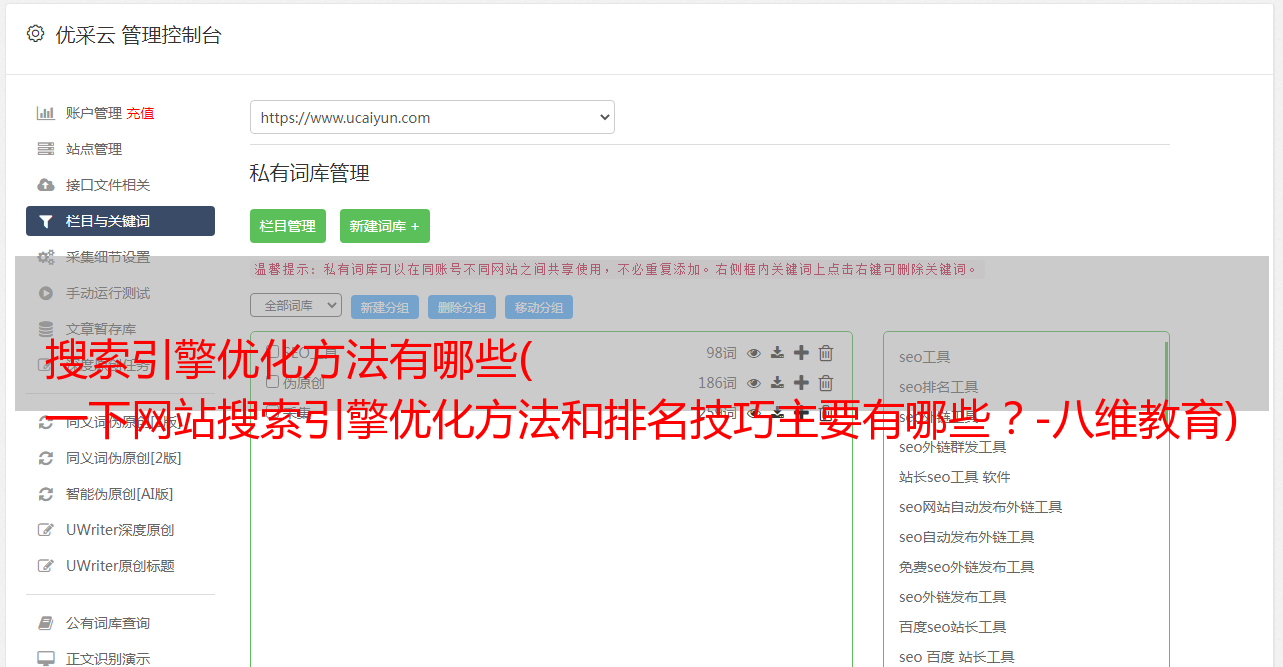Viewport: 1283px width, 667px height.
Task: Click the bar chart icon for 账户管理
Action: point(45,113)
